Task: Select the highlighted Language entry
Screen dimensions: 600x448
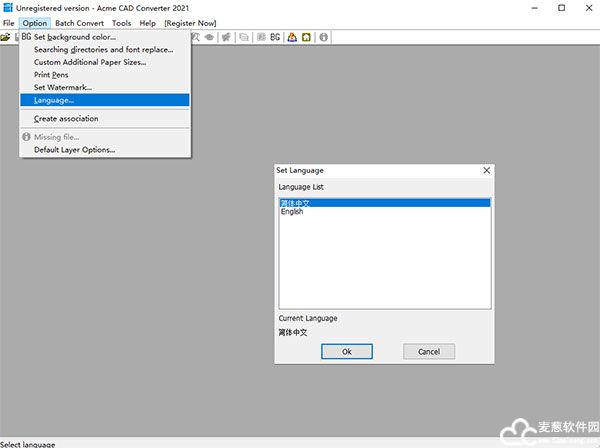Action: tap(105, 100)
